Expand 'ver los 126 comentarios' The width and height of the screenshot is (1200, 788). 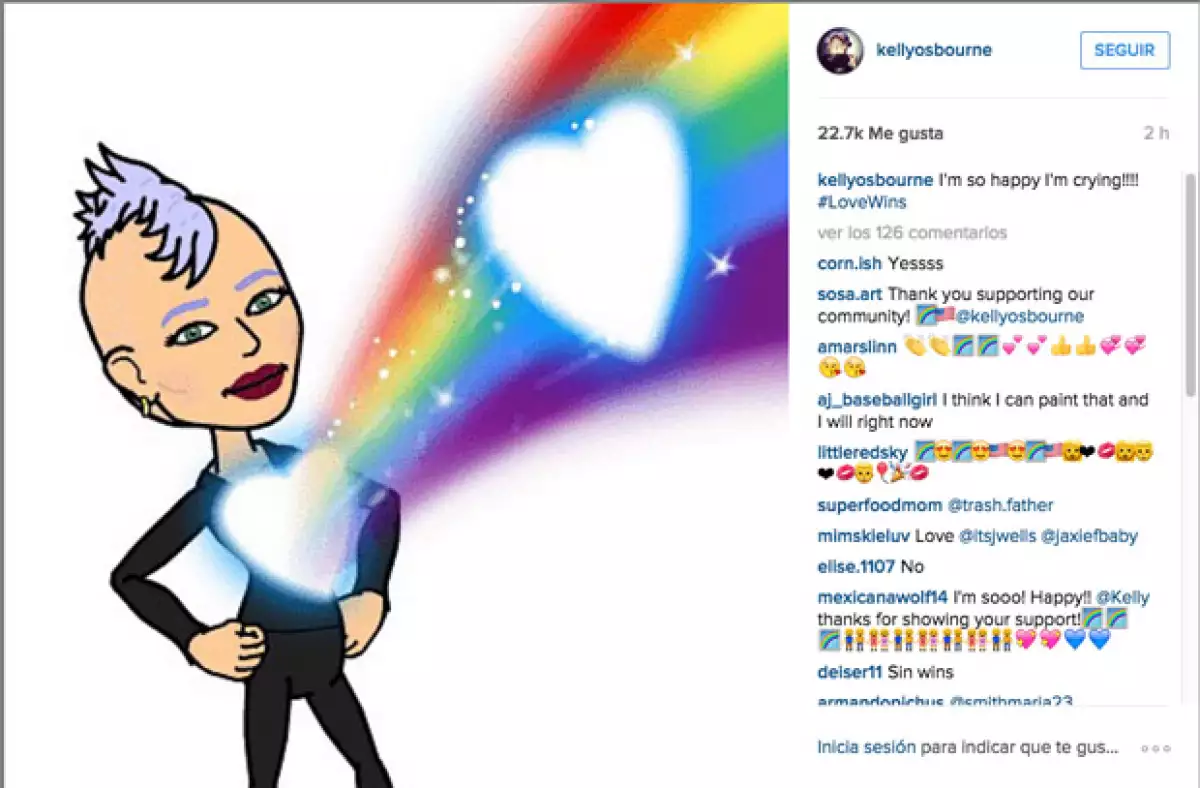tap(912, 233)
